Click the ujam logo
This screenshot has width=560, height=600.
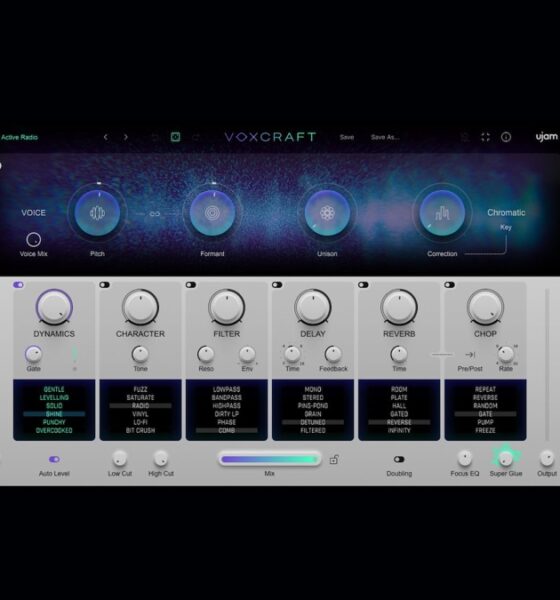(547, 137)
